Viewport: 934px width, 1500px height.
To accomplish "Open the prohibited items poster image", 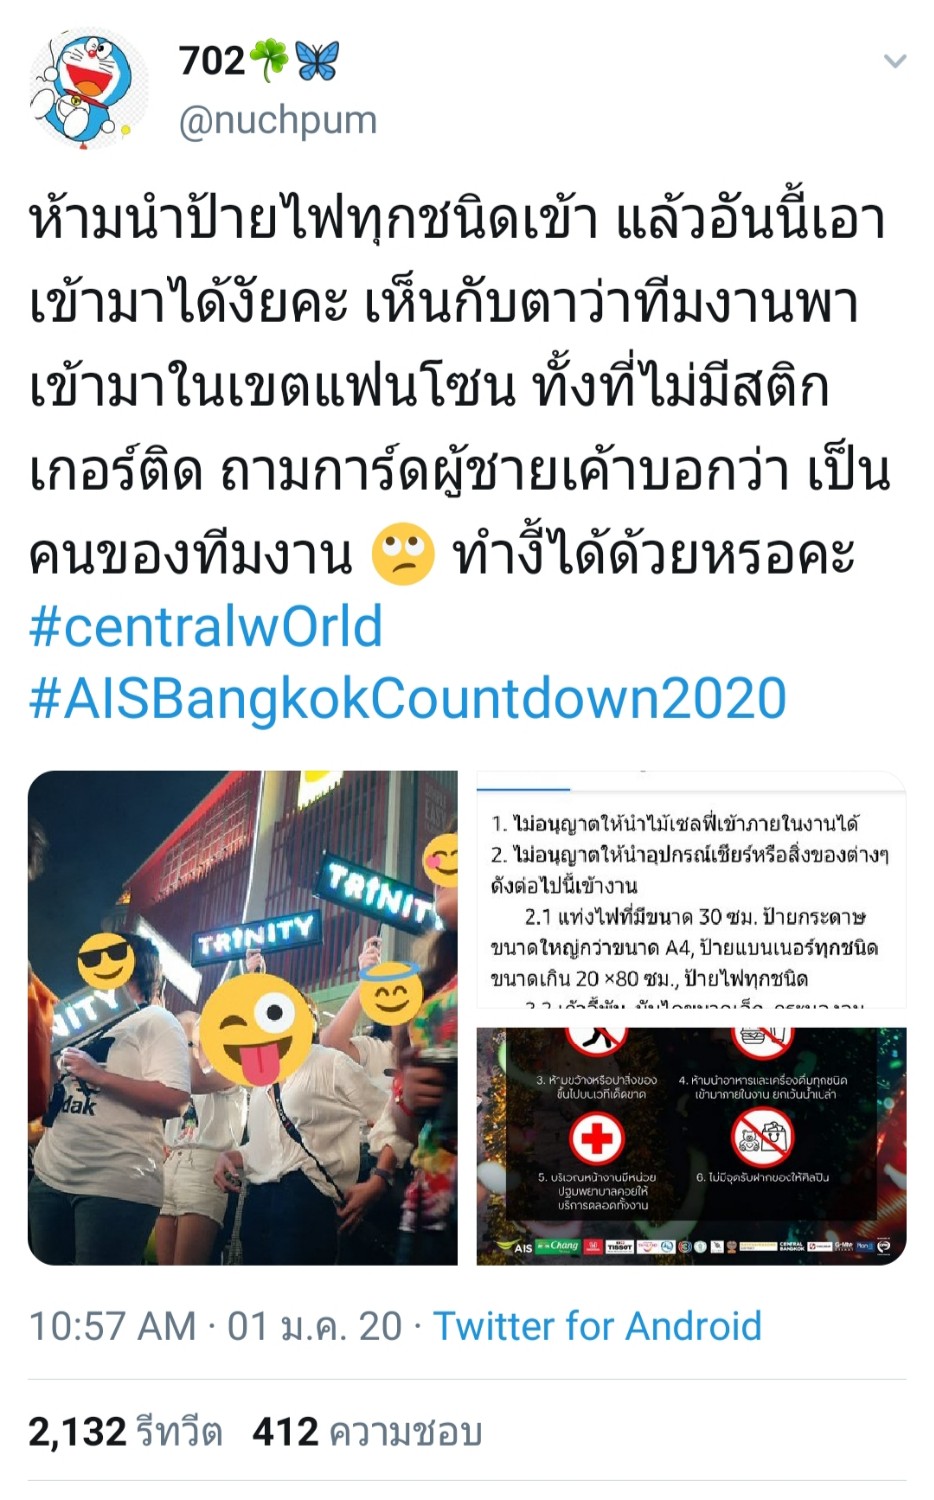I will [x=692, y=1146].
